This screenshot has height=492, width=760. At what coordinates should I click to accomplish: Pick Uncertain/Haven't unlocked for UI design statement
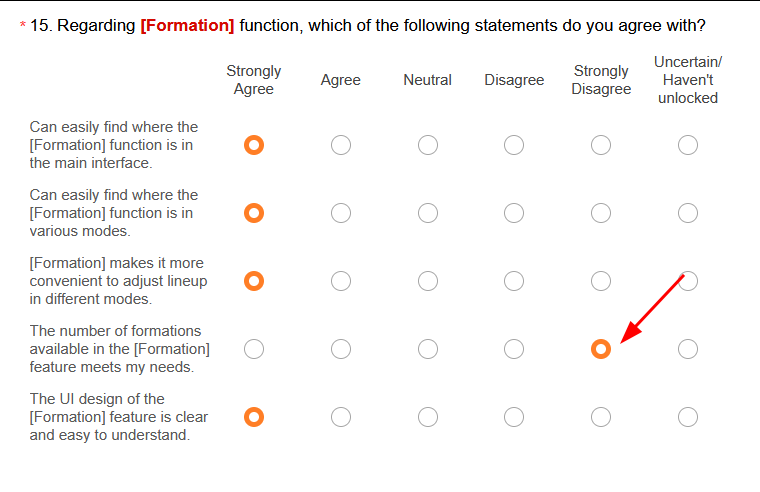click(688, 417)
